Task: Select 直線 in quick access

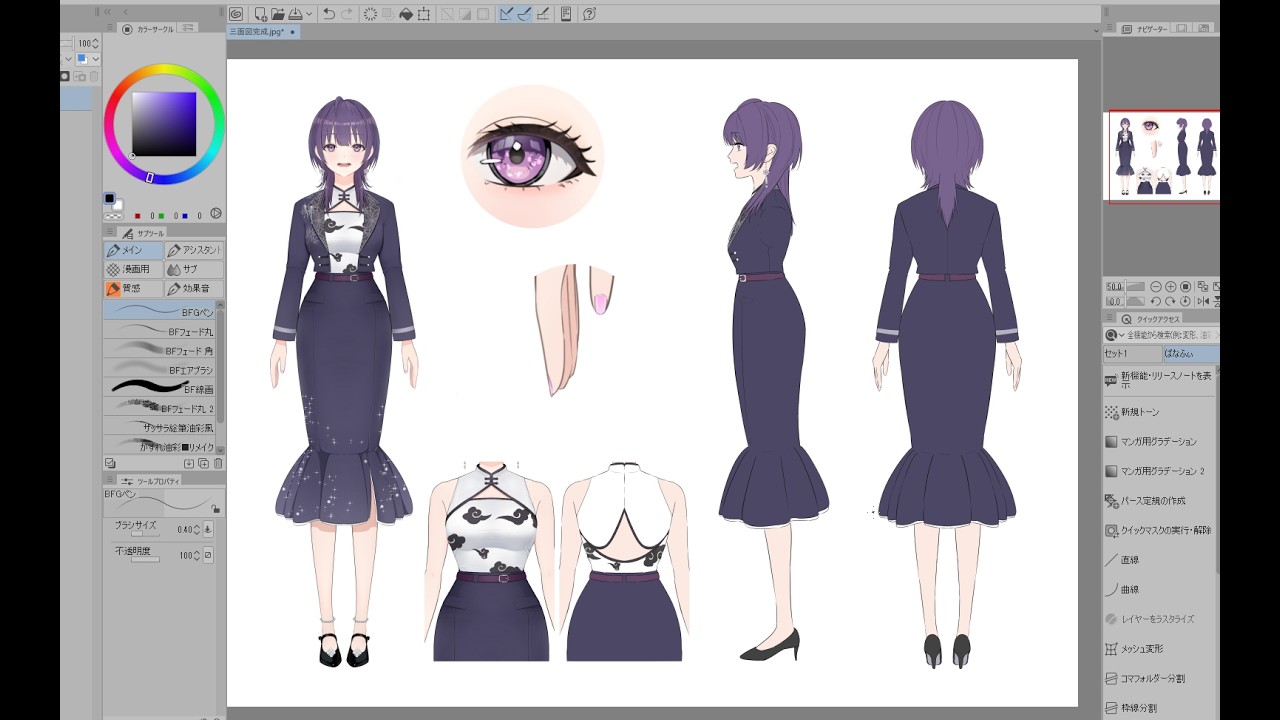Action: (1161, 560)
